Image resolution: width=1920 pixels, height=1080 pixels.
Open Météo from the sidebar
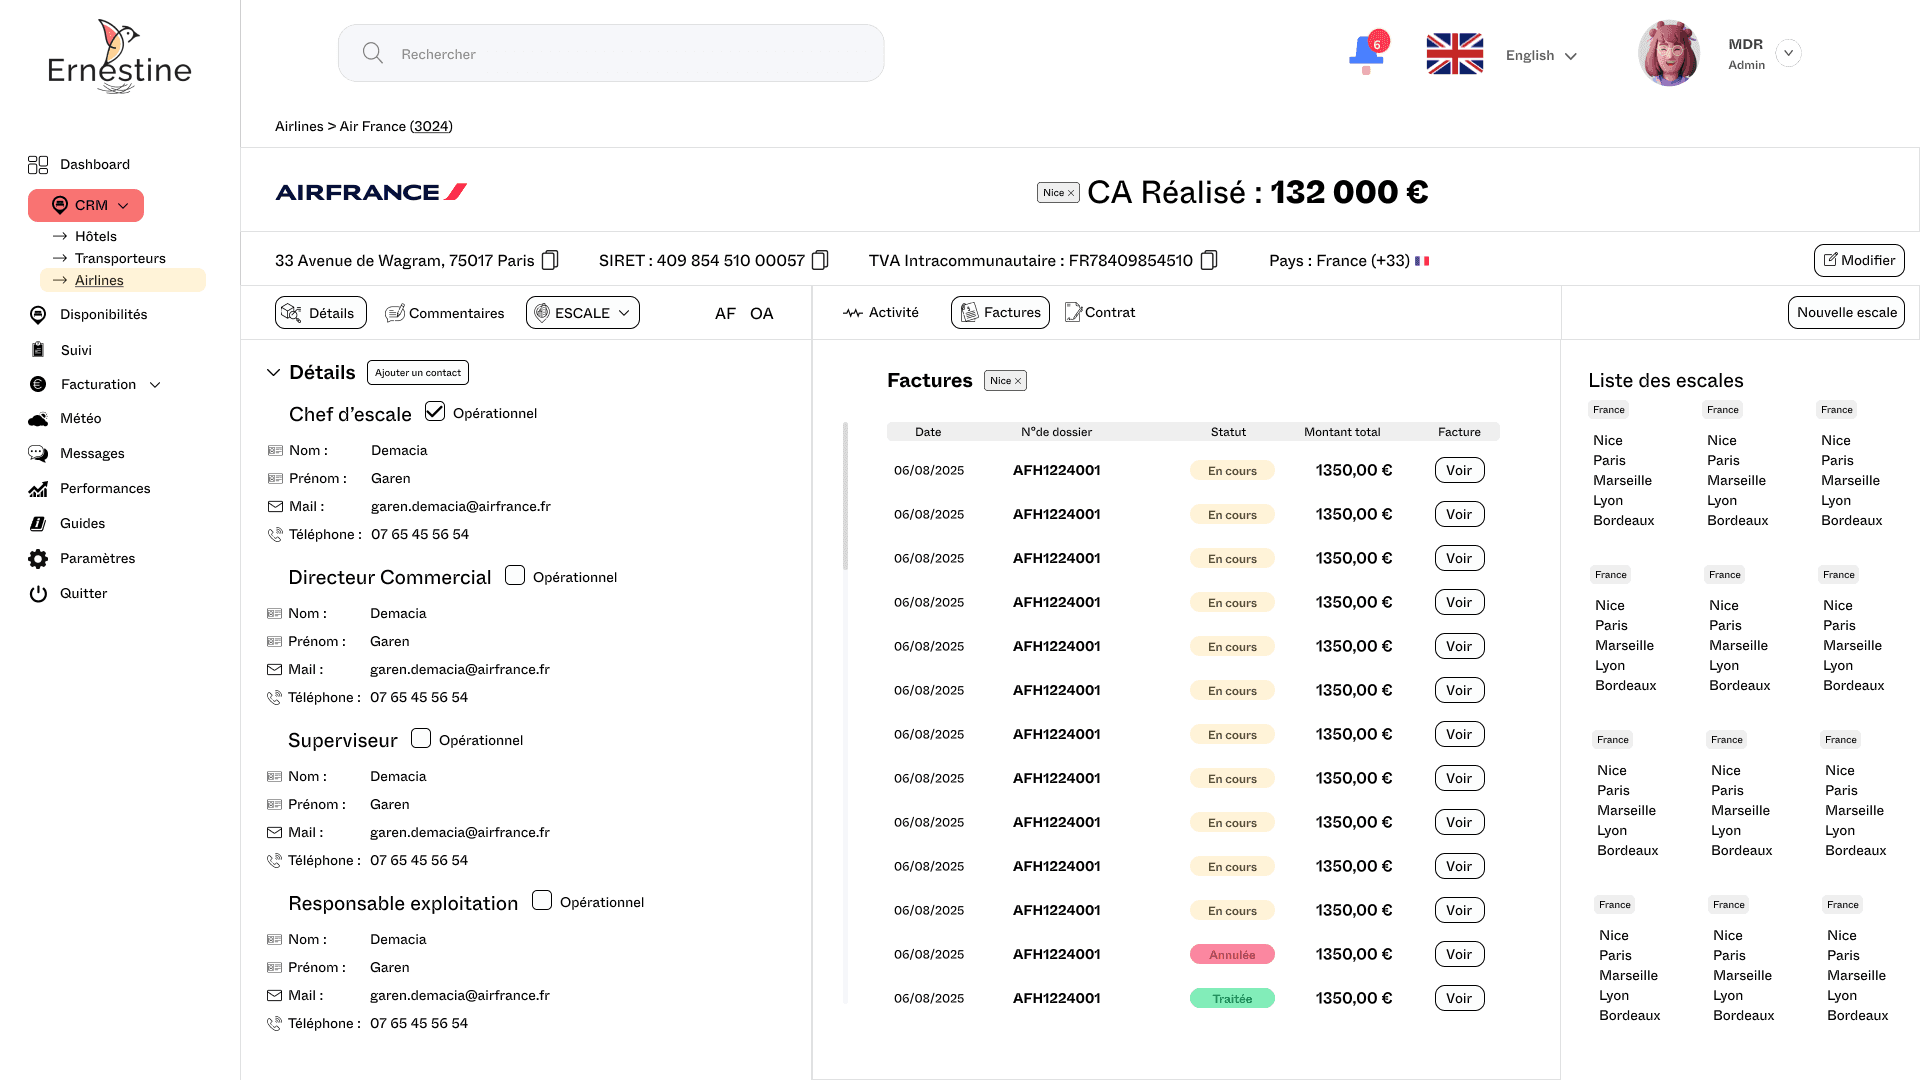coord(80,418)
